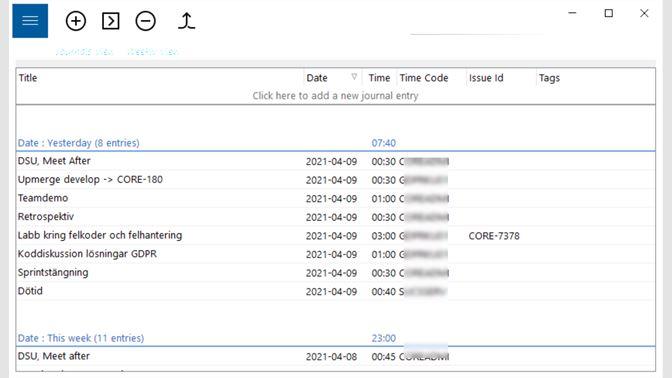Click the 03:00 time cell
This screenshot has height=378, width=672.
384,236
